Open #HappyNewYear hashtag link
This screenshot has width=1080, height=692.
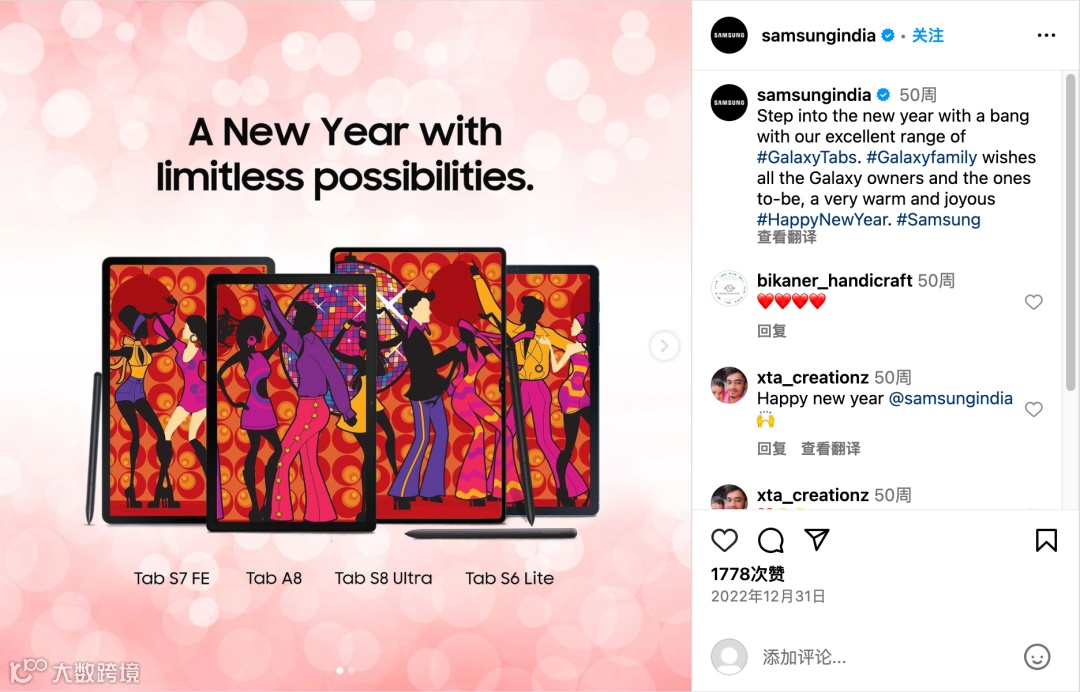(x=822, y=220)
